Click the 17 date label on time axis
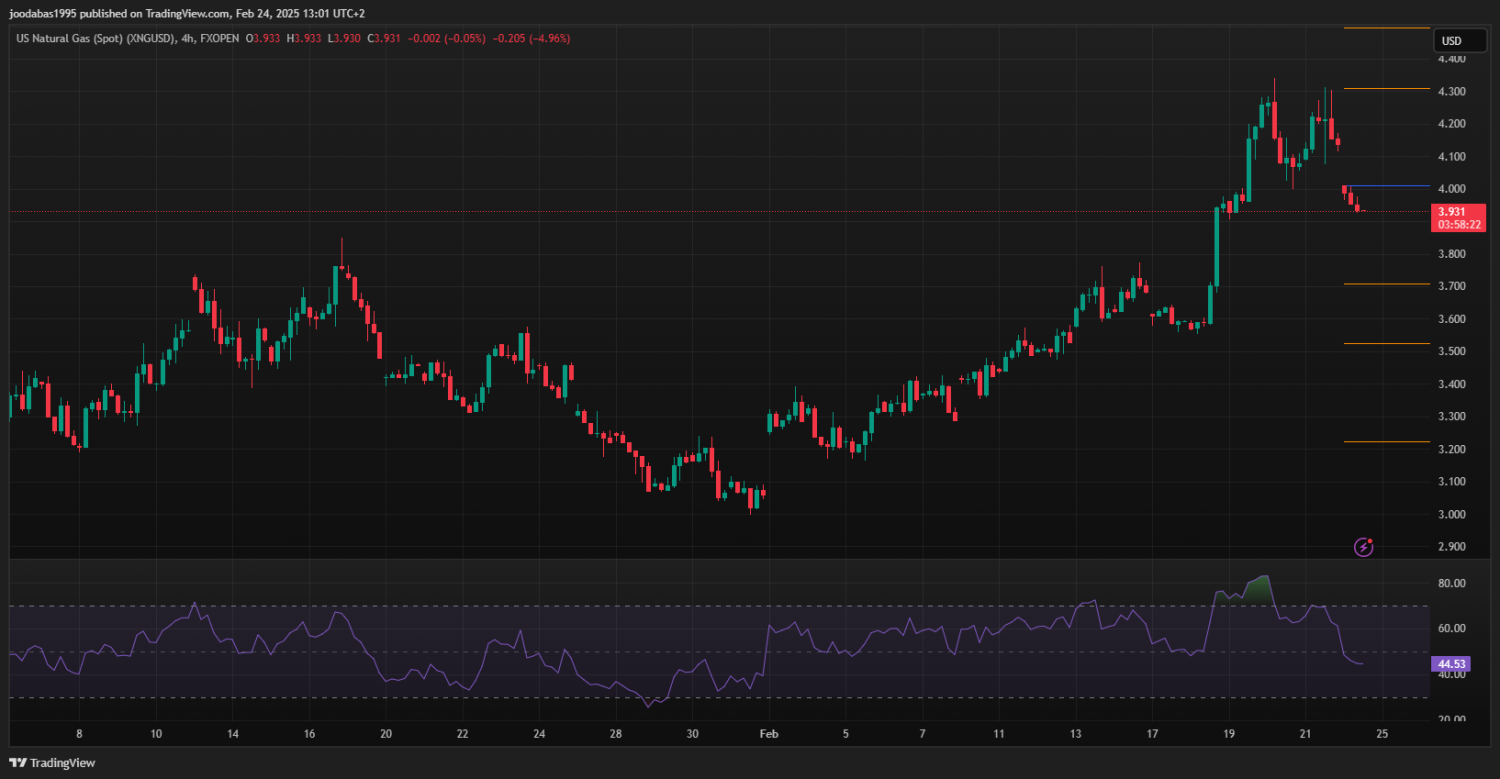 1152,733
